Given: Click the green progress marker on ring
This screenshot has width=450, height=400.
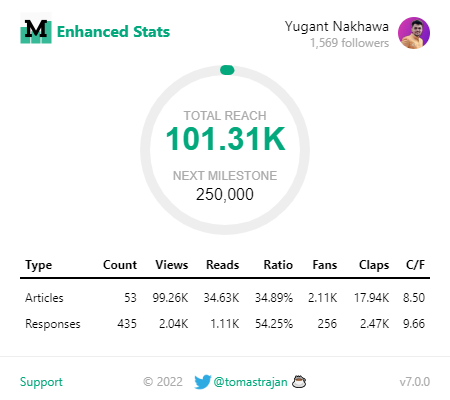Looking at the screenshot, I should tap(227, 70).
